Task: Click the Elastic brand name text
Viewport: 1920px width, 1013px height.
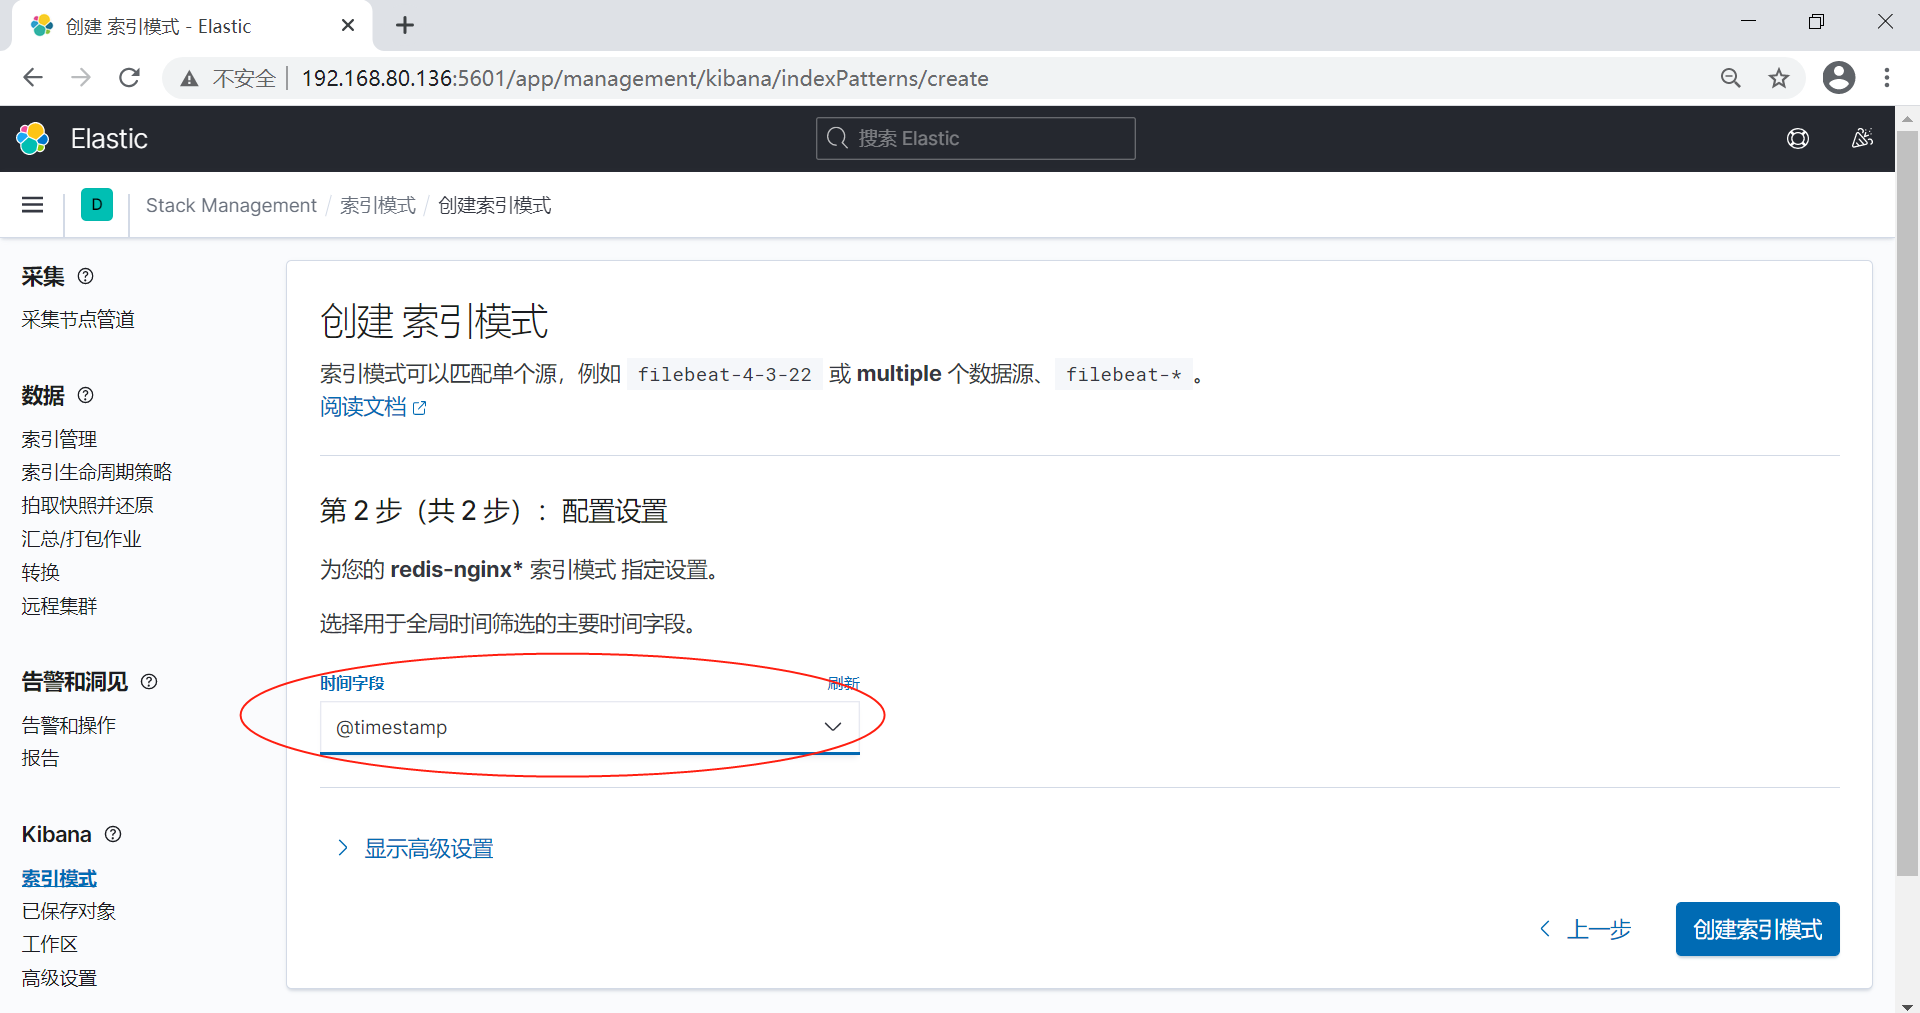Action: (x=109, y=138)
